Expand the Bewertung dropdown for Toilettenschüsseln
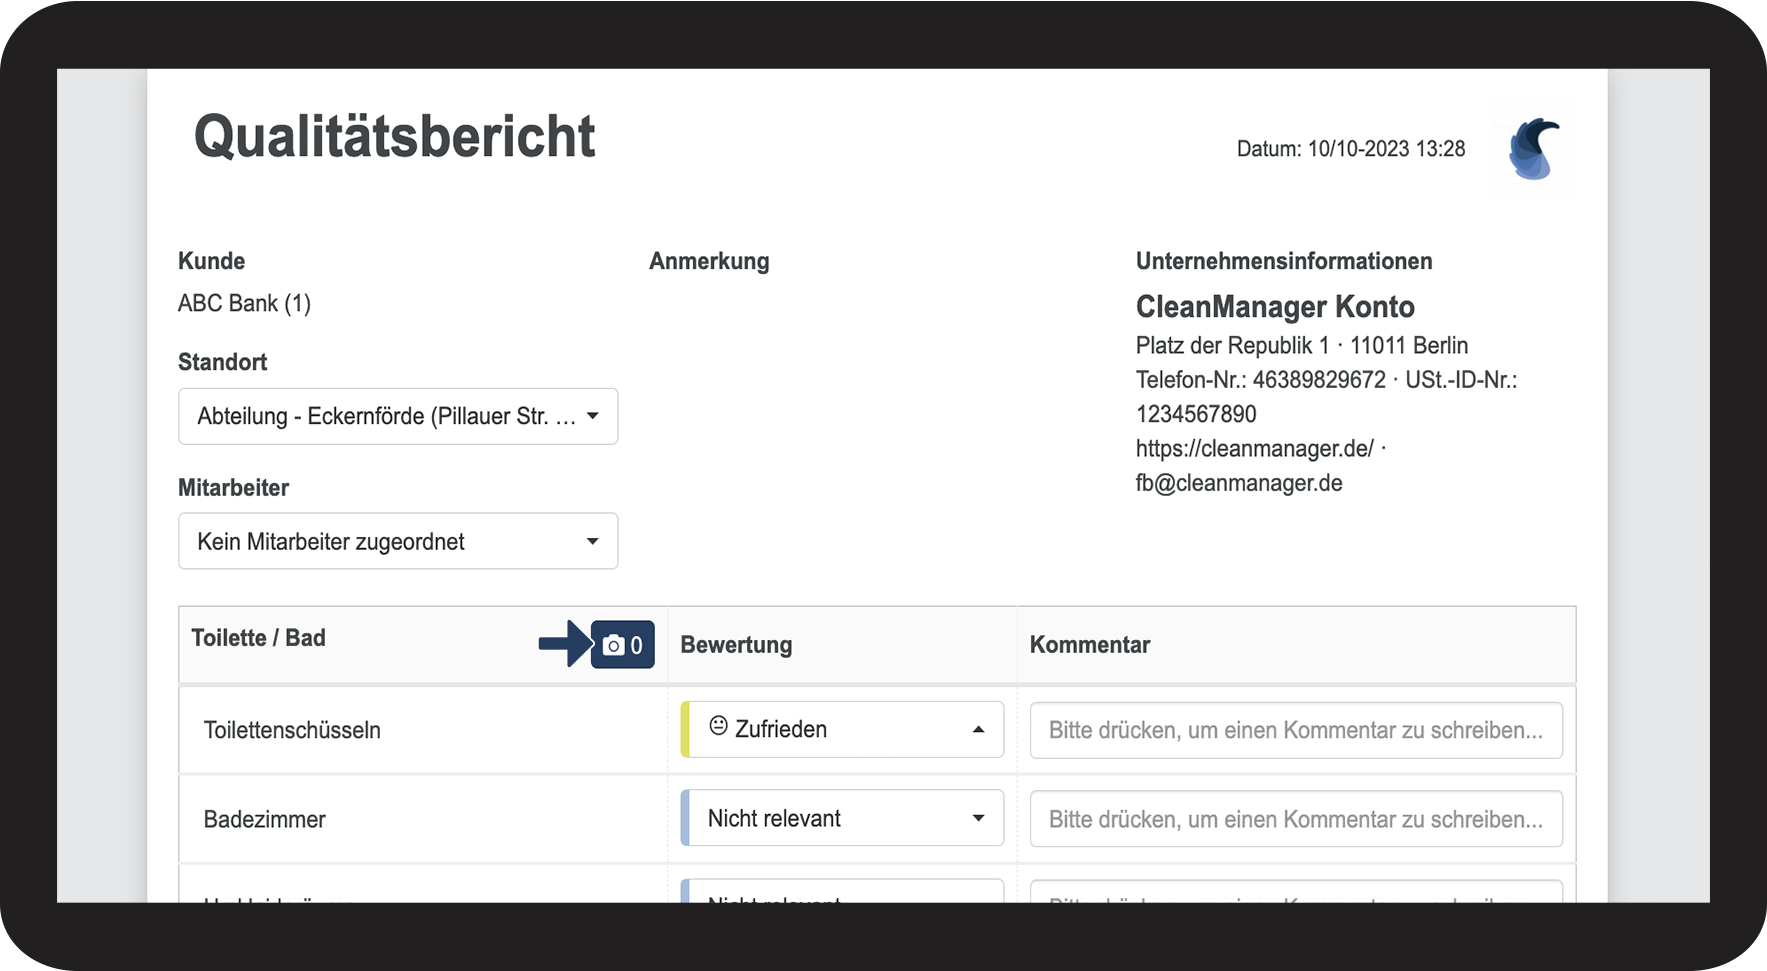The image size is (1767, 971). (x=845, y=729)
